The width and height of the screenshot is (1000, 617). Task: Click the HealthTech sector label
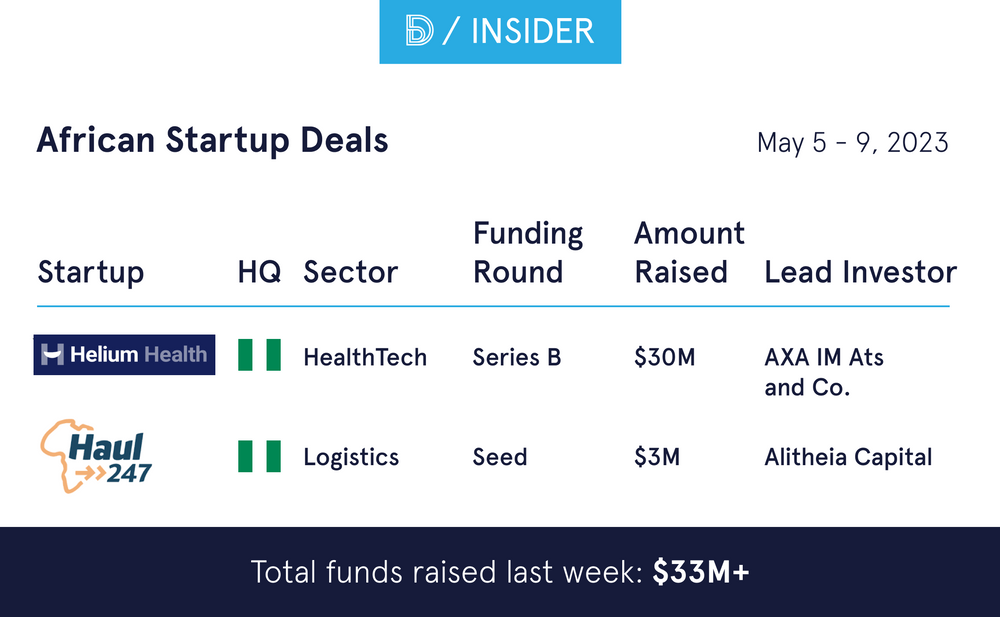(x=365, y=357)
